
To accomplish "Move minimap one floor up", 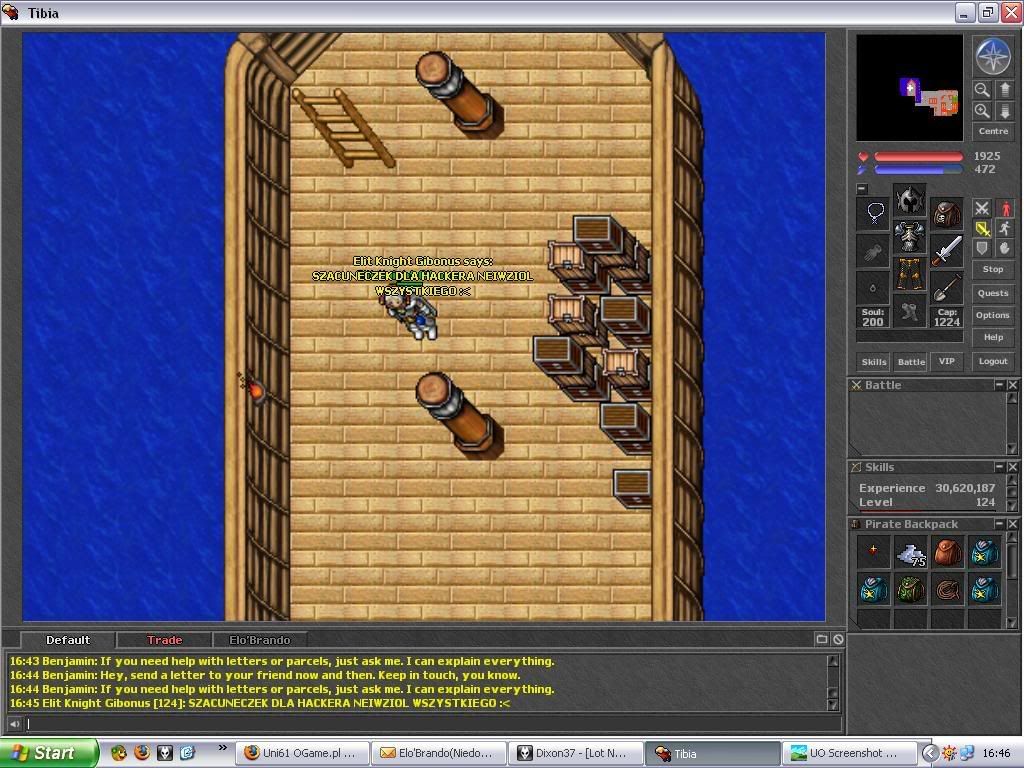I will click(1005, 89).
